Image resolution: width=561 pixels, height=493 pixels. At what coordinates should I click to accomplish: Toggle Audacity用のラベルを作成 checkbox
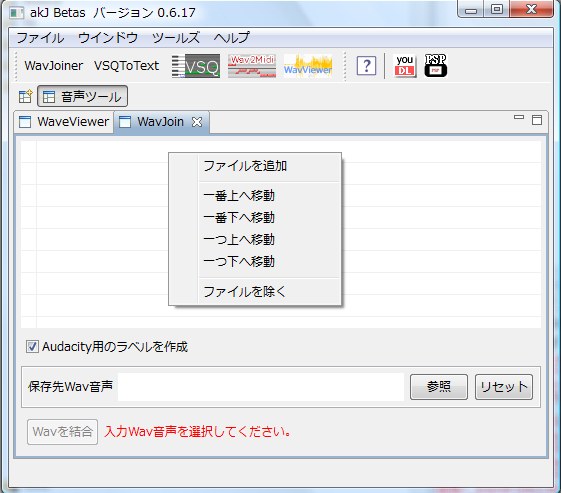[32, 347]
